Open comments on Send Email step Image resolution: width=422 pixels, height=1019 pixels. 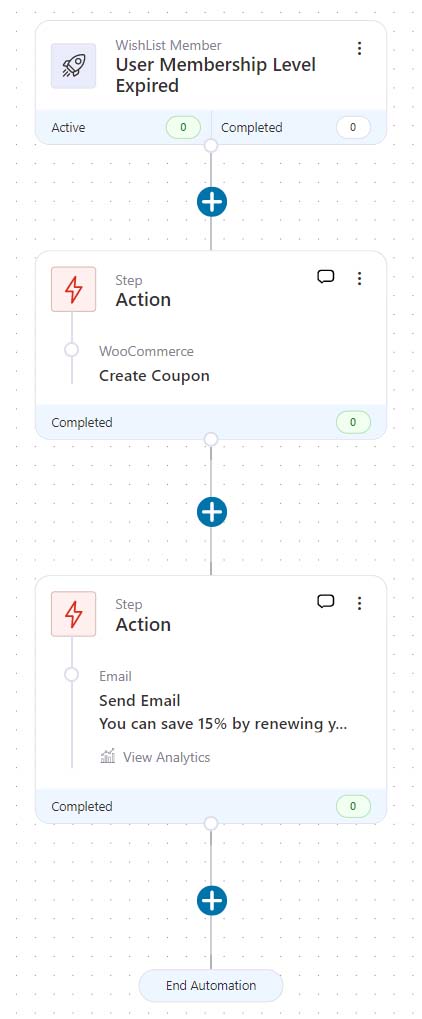click(x=326, y=602)
